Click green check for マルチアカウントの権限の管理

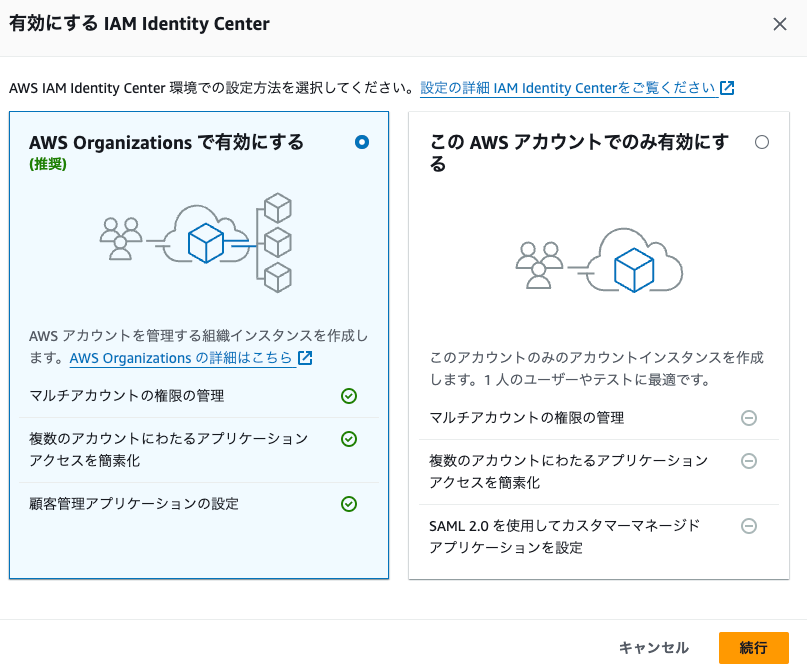[x=349, y=396]
